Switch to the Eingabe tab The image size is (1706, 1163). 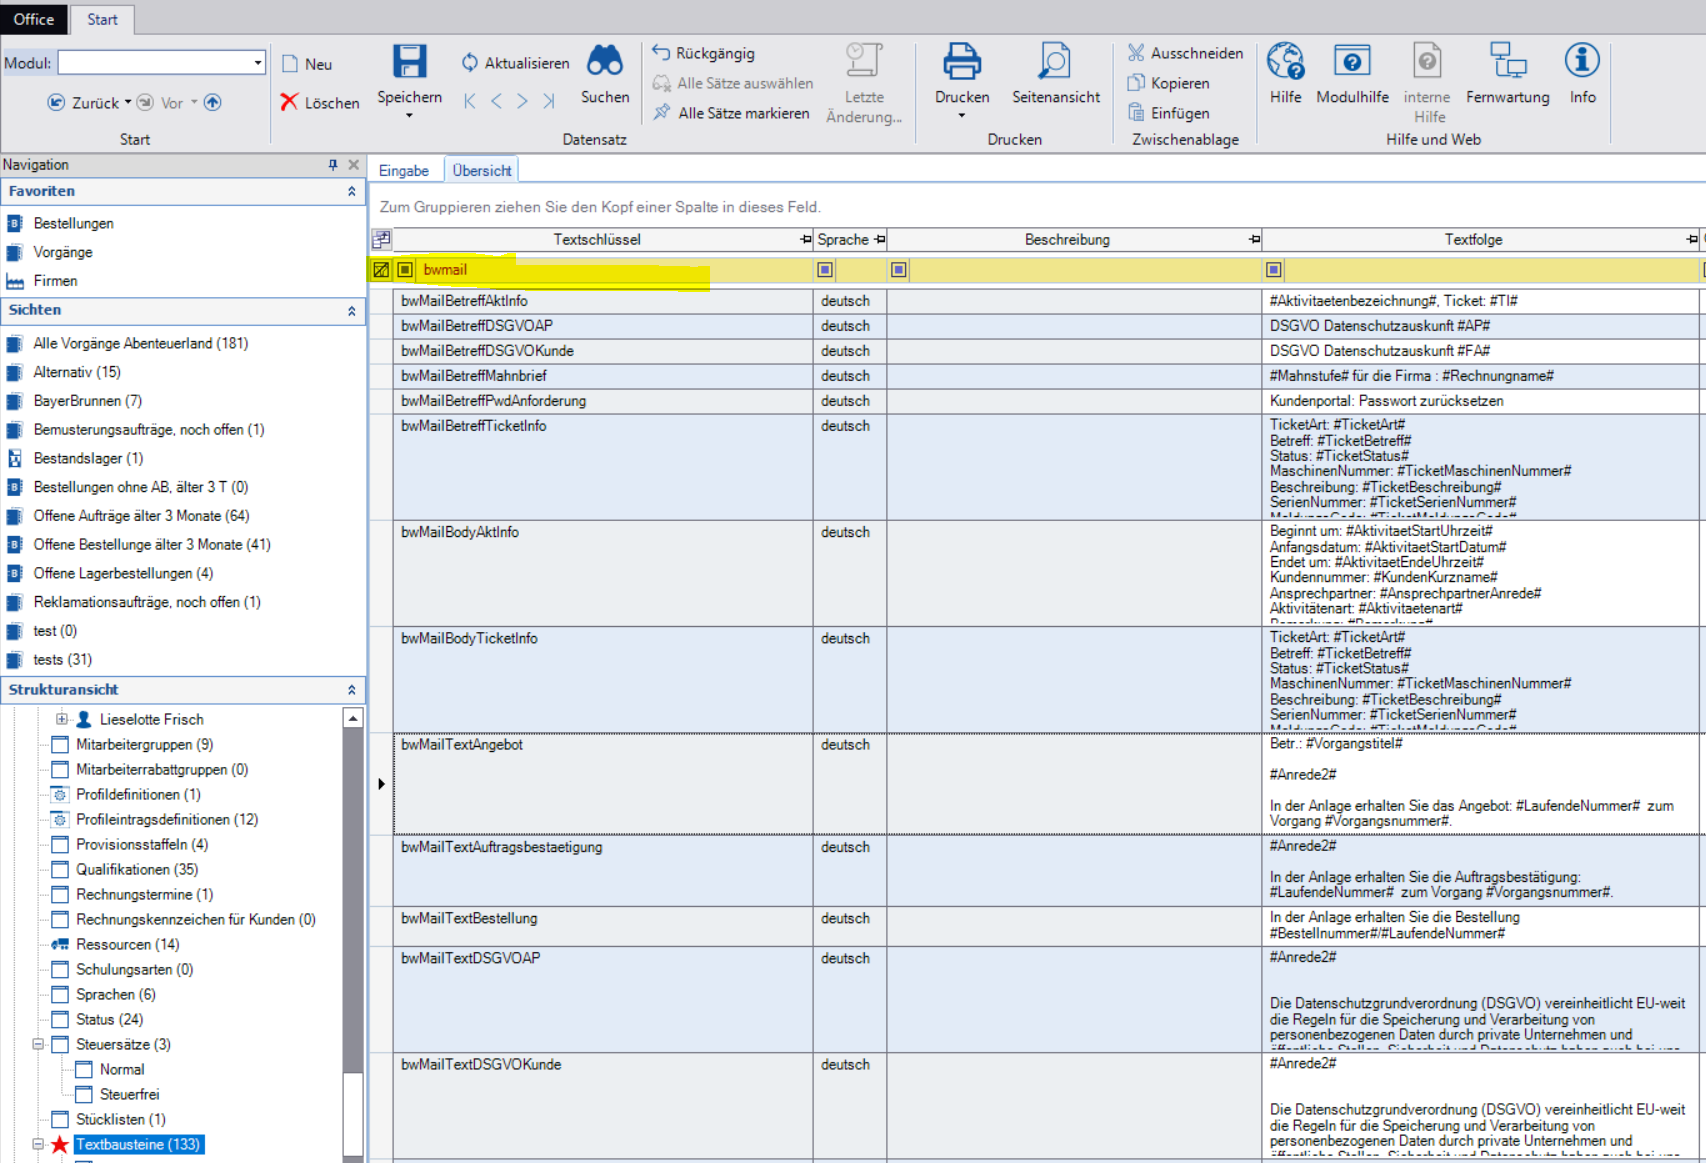tap(403, 171)
